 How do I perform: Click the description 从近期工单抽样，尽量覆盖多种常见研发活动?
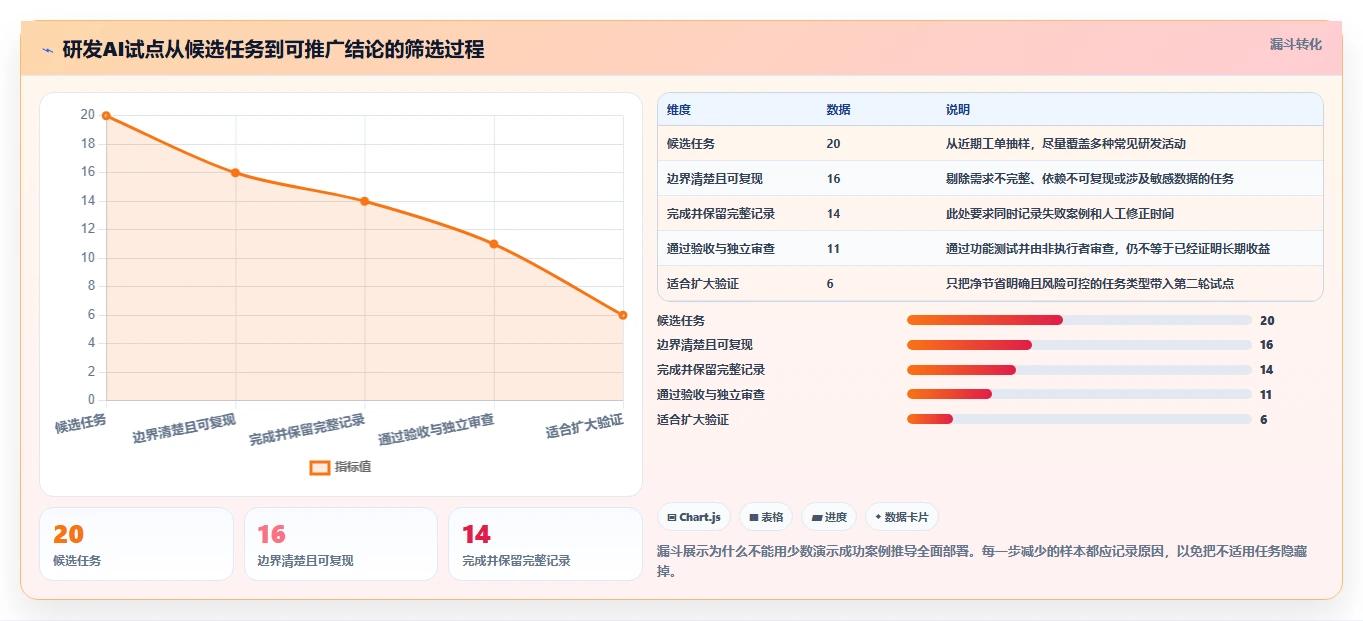(x=1066, y=144)
